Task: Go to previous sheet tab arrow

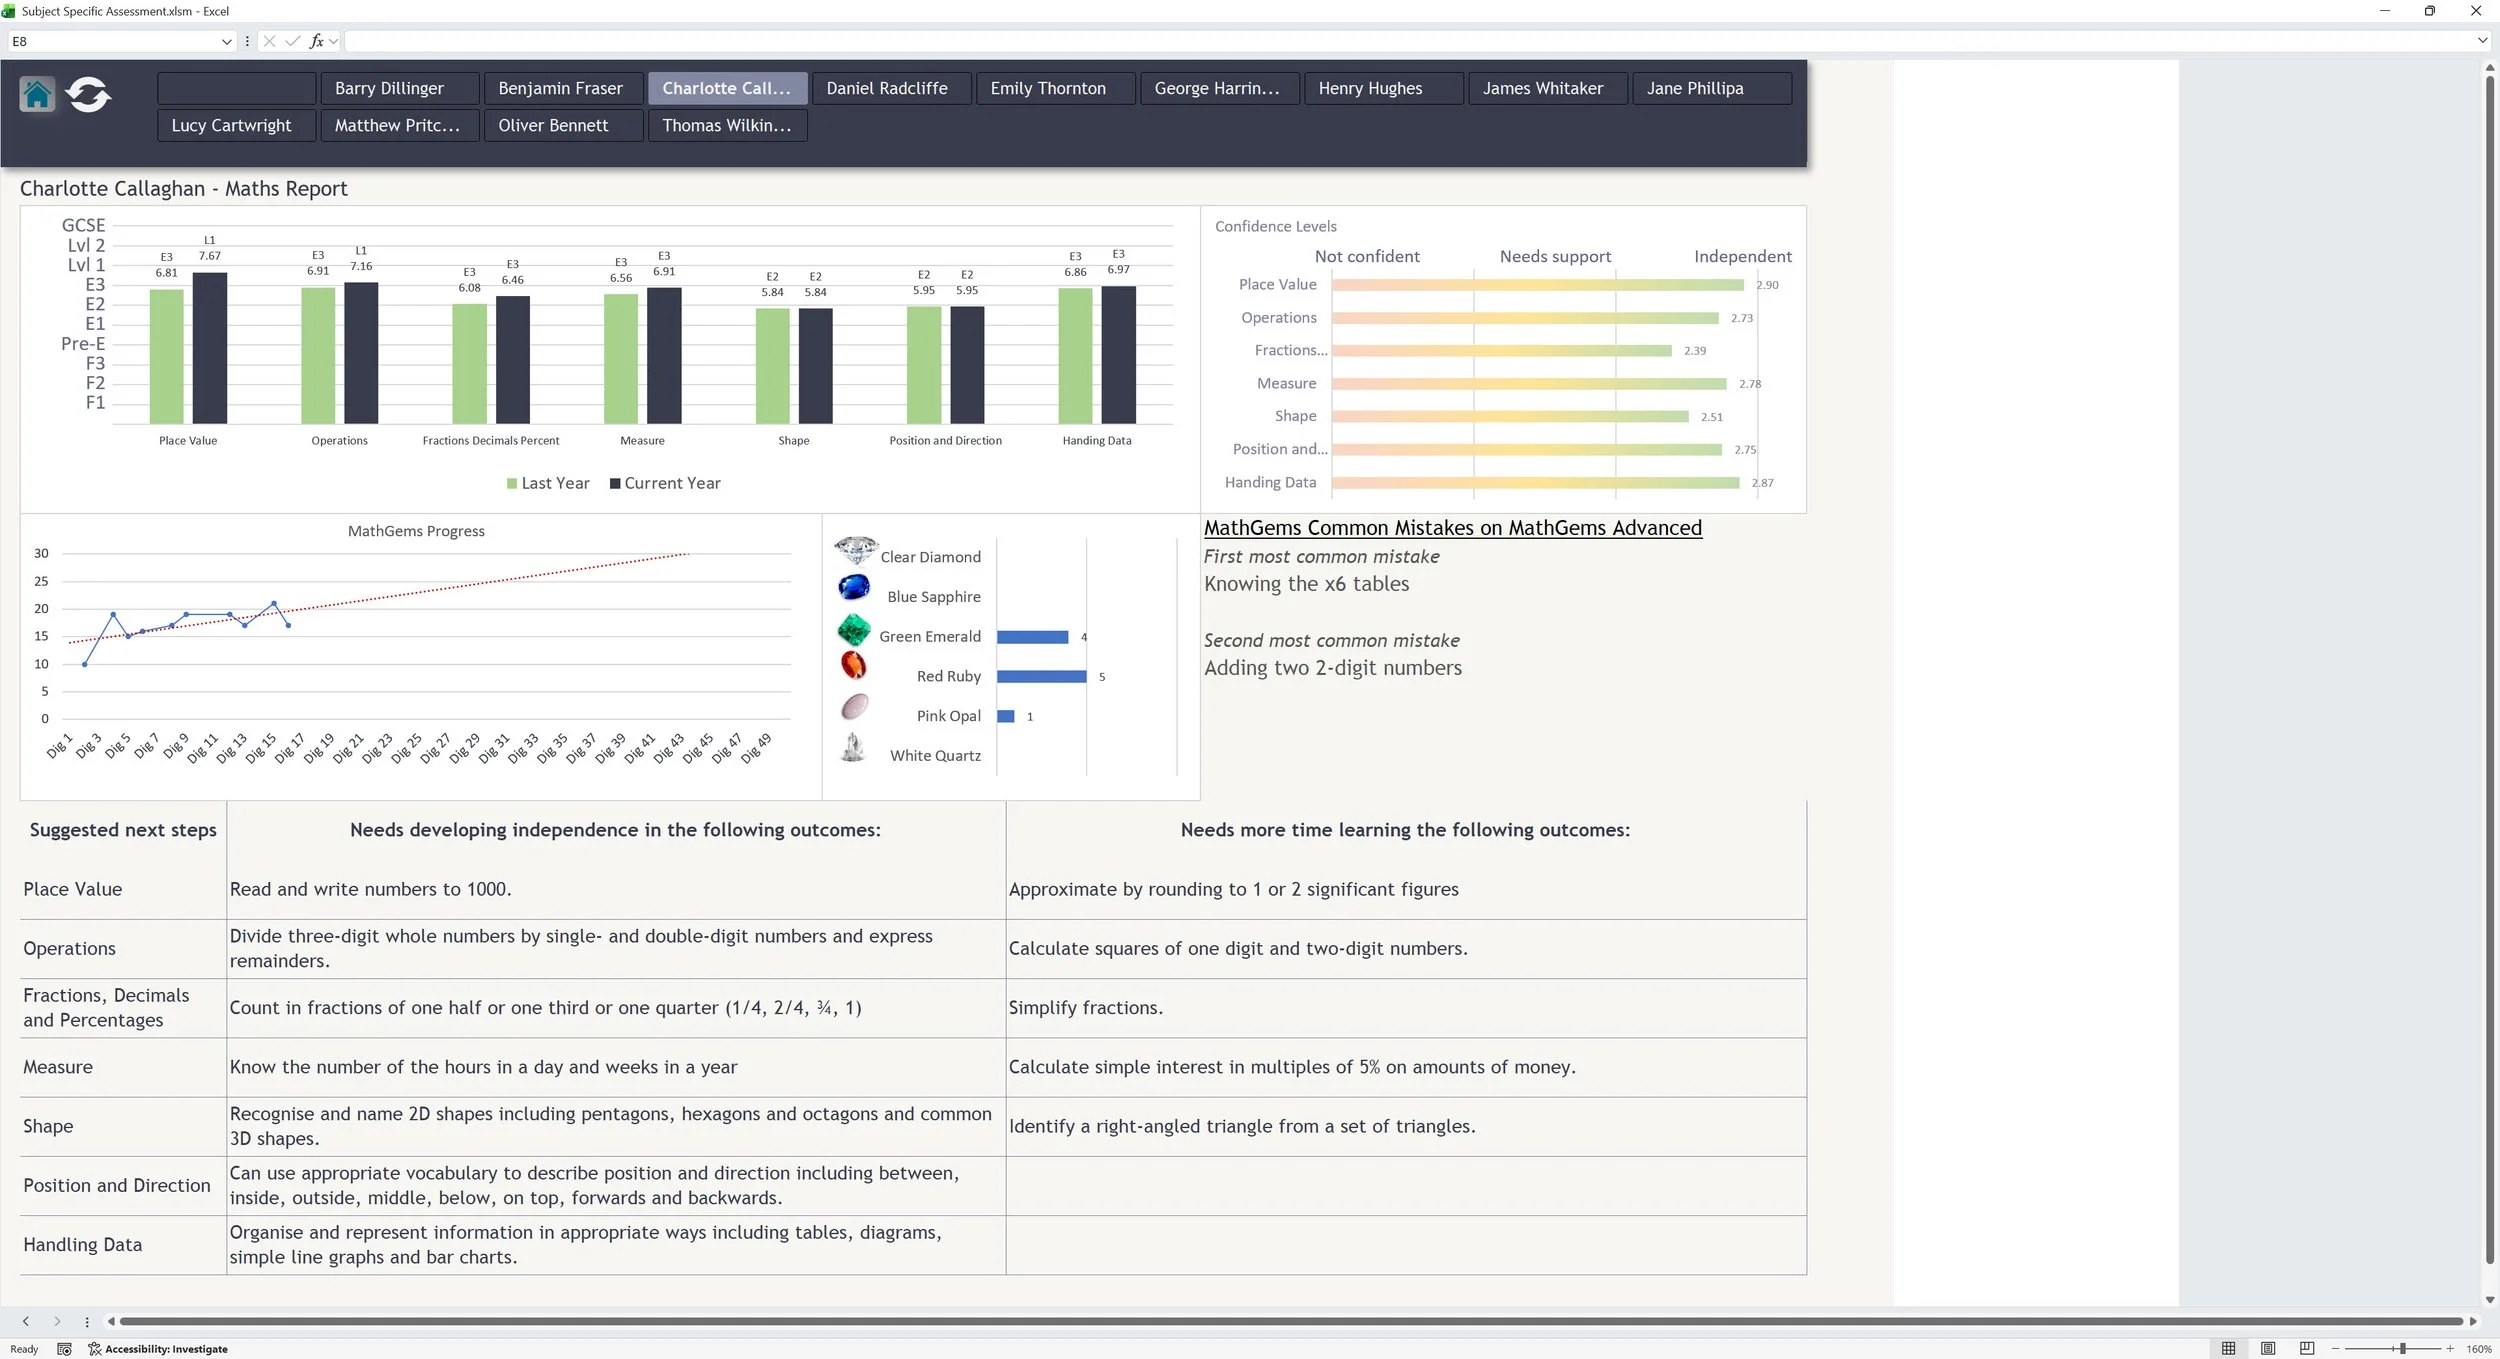Action: pyautogui.click(x=26, y=1321)
